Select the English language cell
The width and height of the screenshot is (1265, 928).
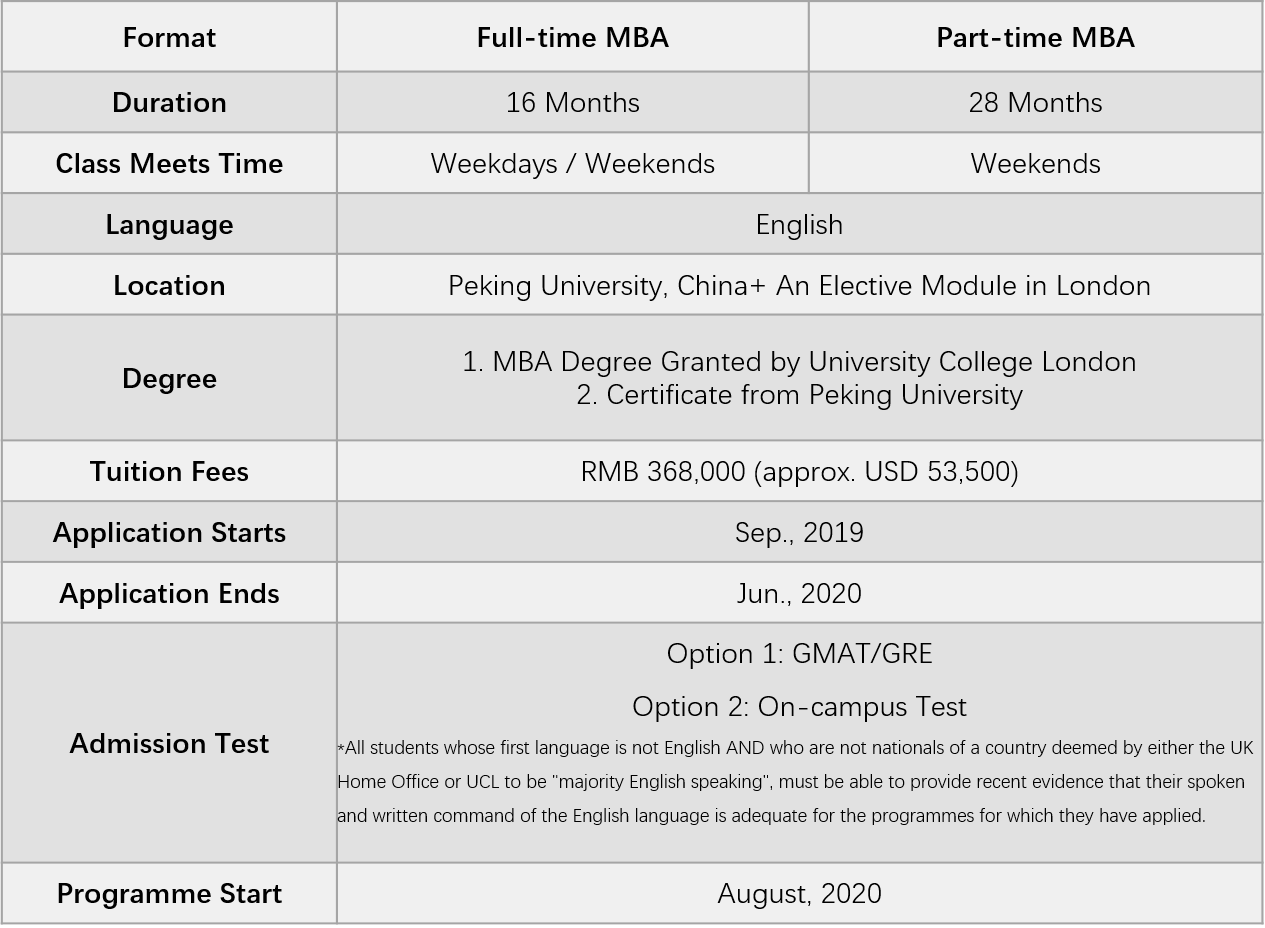coord(799,225)
